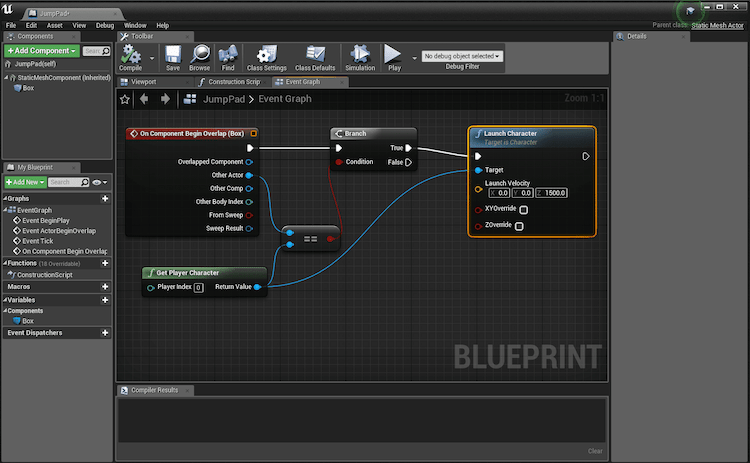Collapse the EventGraph tree item
Screen dimensions: 750x463
(5, 210)
